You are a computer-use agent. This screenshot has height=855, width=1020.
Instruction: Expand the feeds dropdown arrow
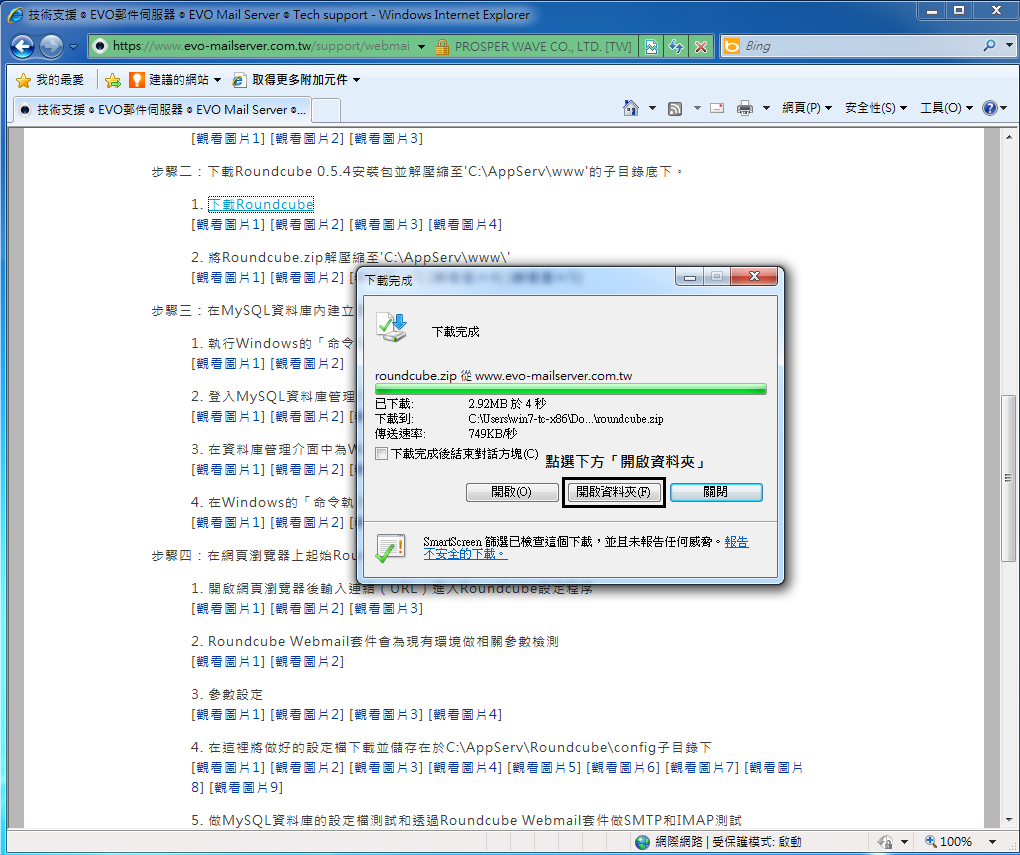coord(697,108)
